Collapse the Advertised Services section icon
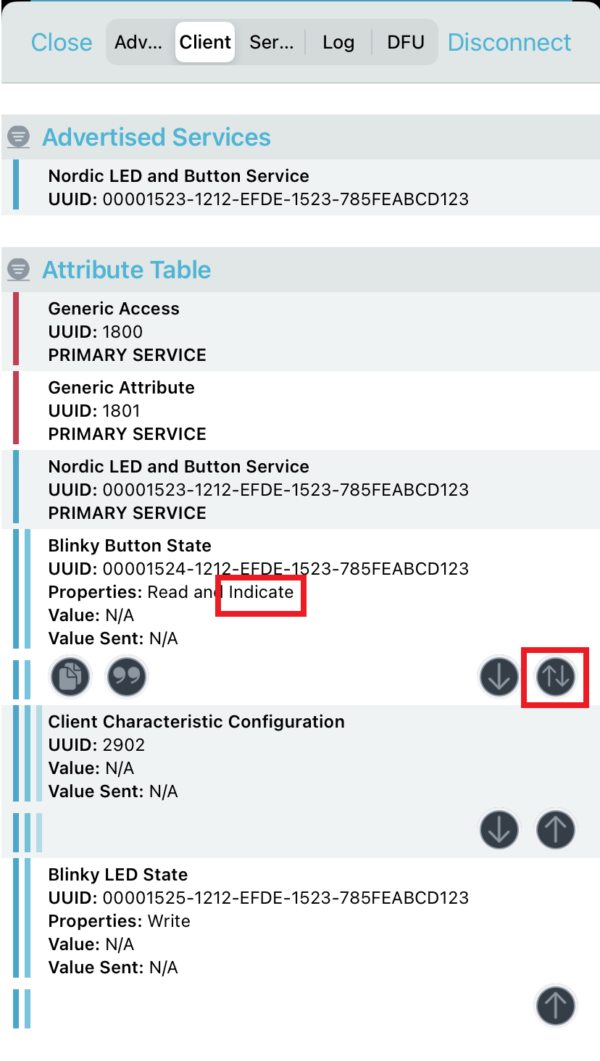Viewport: 600px width, 1061px height. coord(18,137)
